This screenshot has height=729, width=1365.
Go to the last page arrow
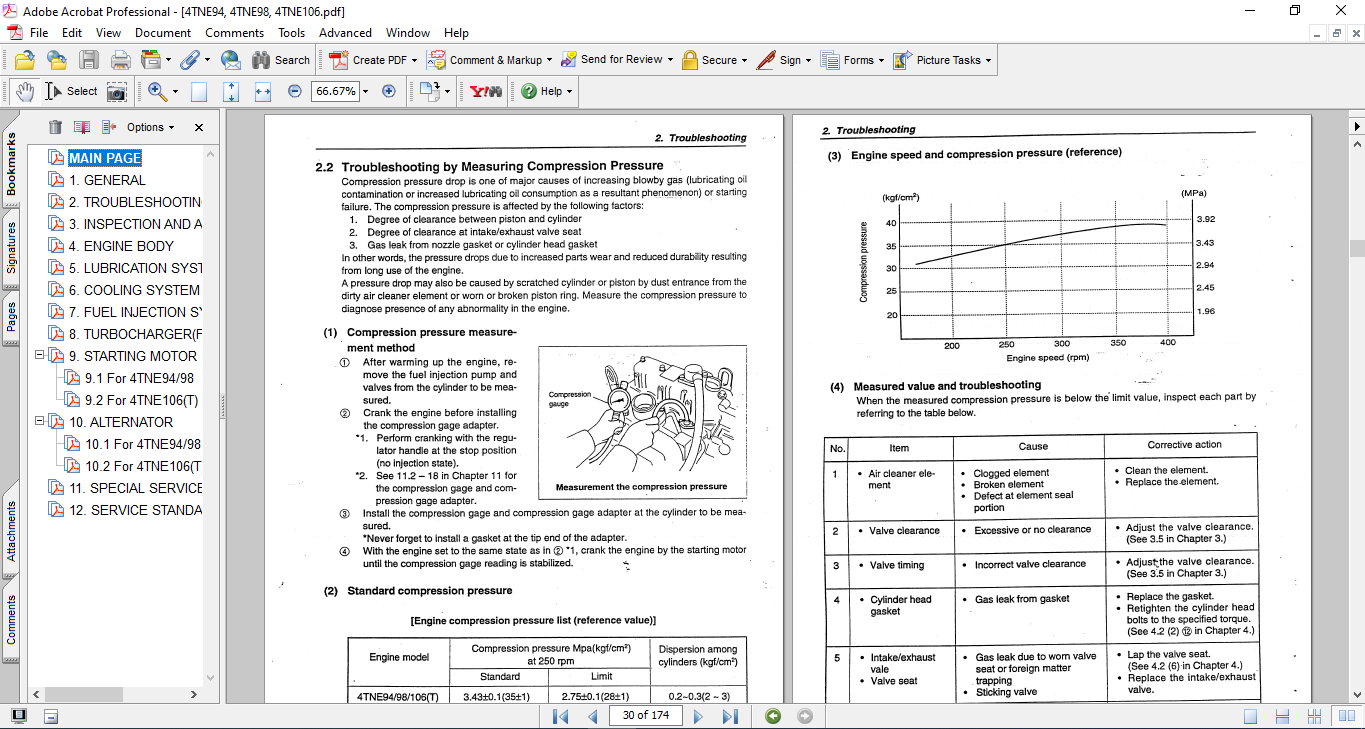click(730, 716)
